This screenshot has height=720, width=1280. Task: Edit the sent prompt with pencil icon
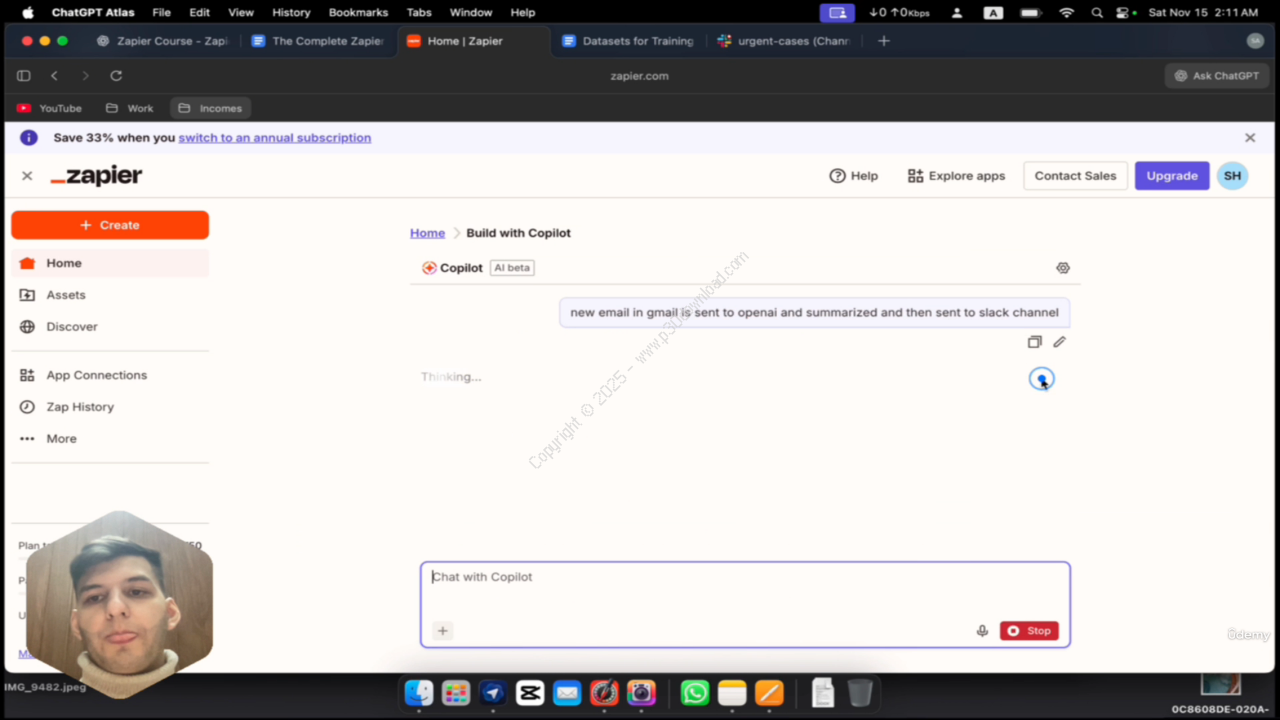[x=1059, y=342]
